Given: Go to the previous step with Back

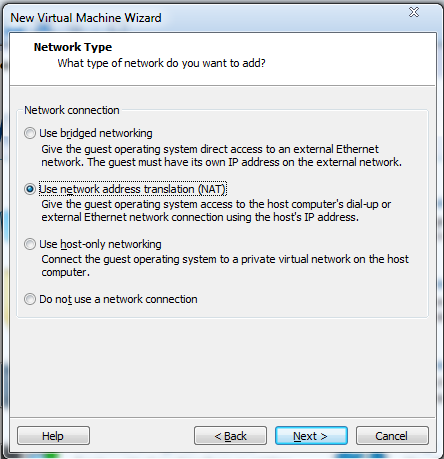Looking at the screenshot, I should (x=230, y=435).
